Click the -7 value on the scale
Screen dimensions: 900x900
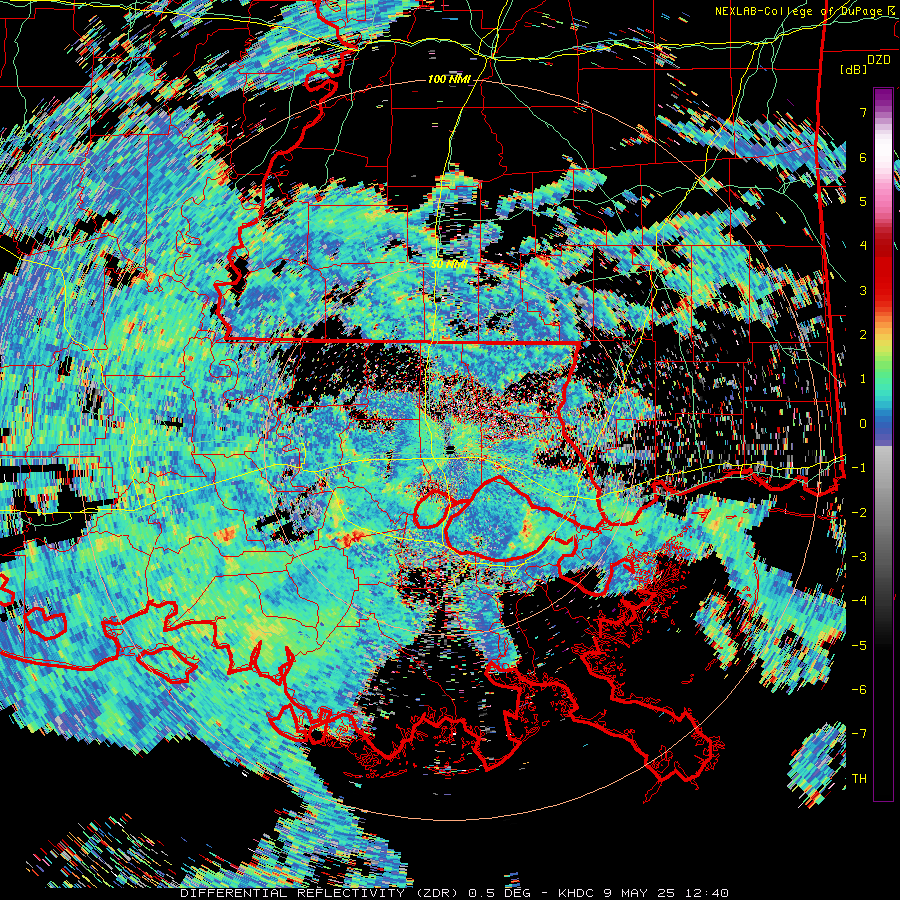point(859,734)
